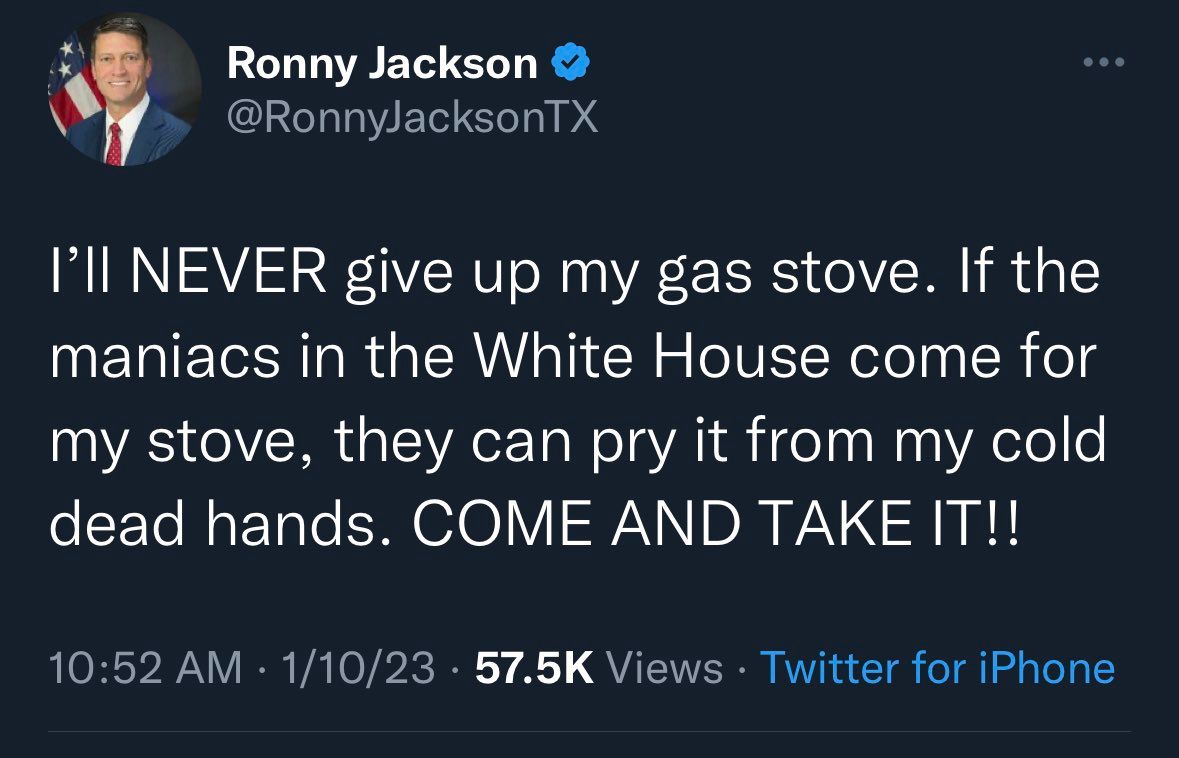This screenshot has height=758, width=1179.
Task: Open Ronny Jackson's profile photo
Action: (x=125, y=90)
